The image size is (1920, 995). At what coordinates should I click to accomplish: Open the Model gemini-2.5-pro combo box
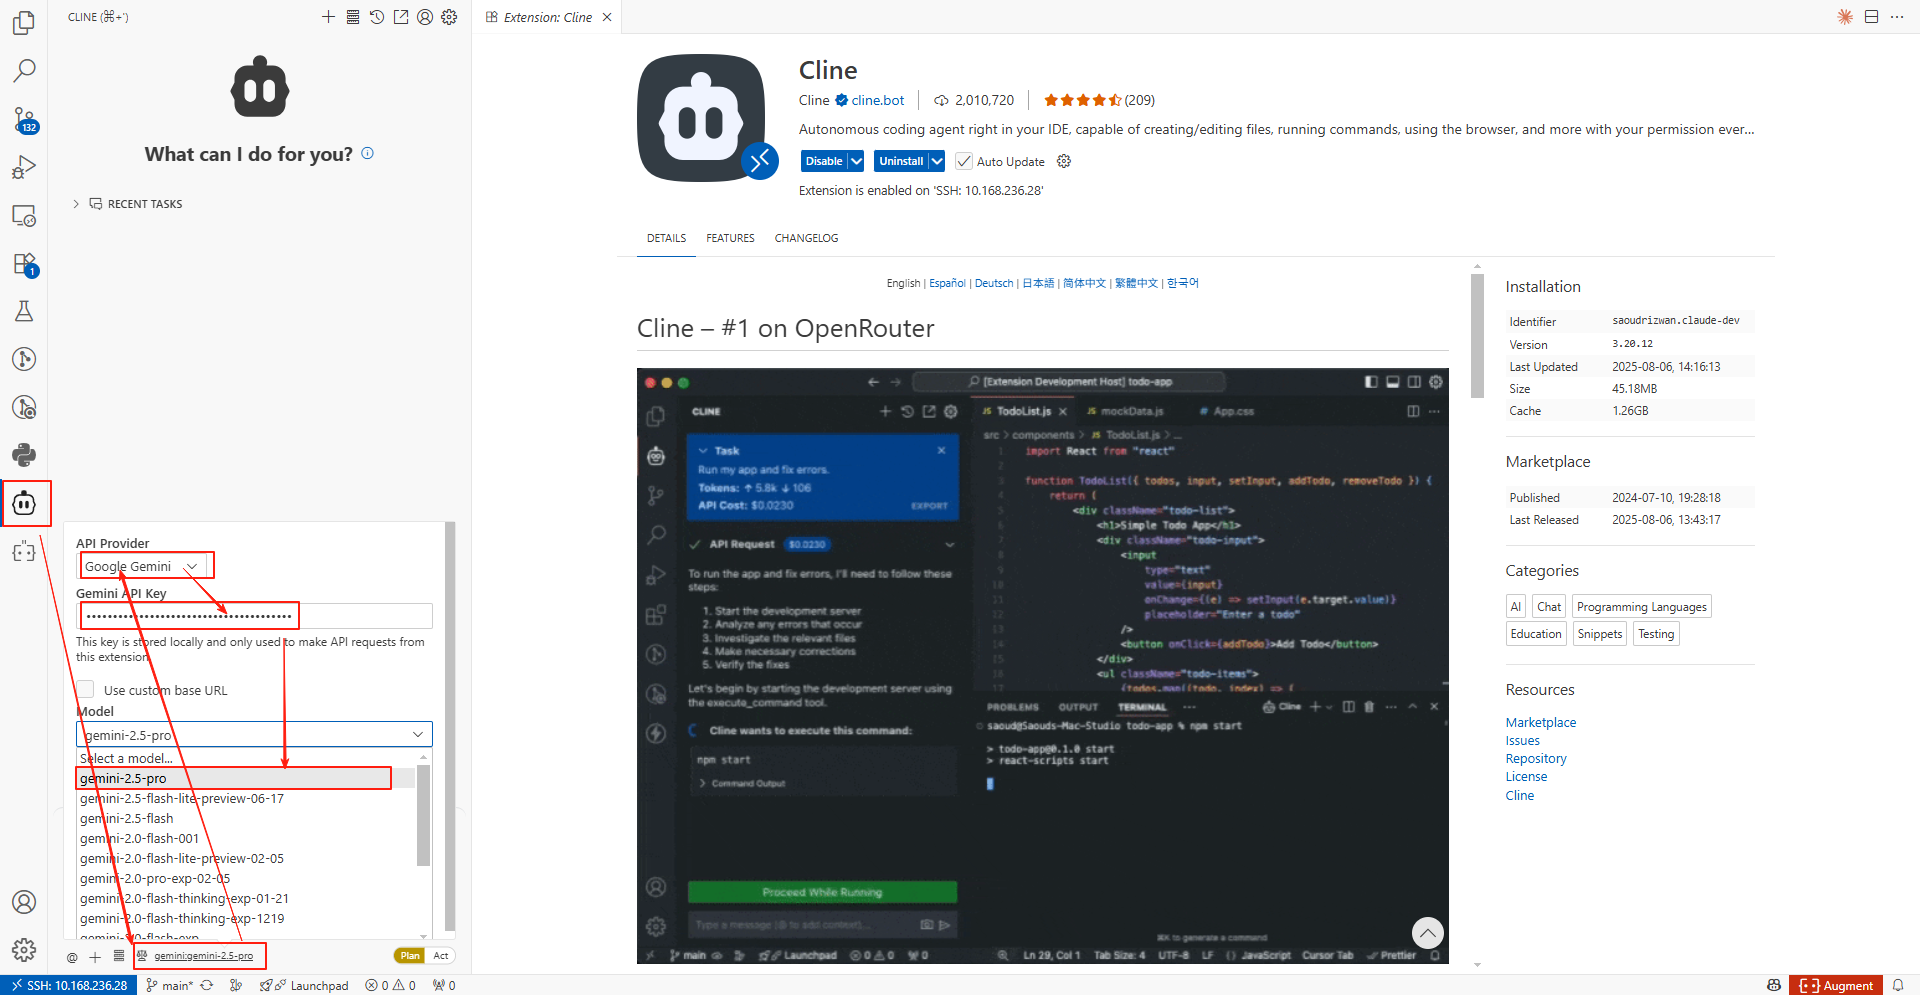(x=254, y=734)
